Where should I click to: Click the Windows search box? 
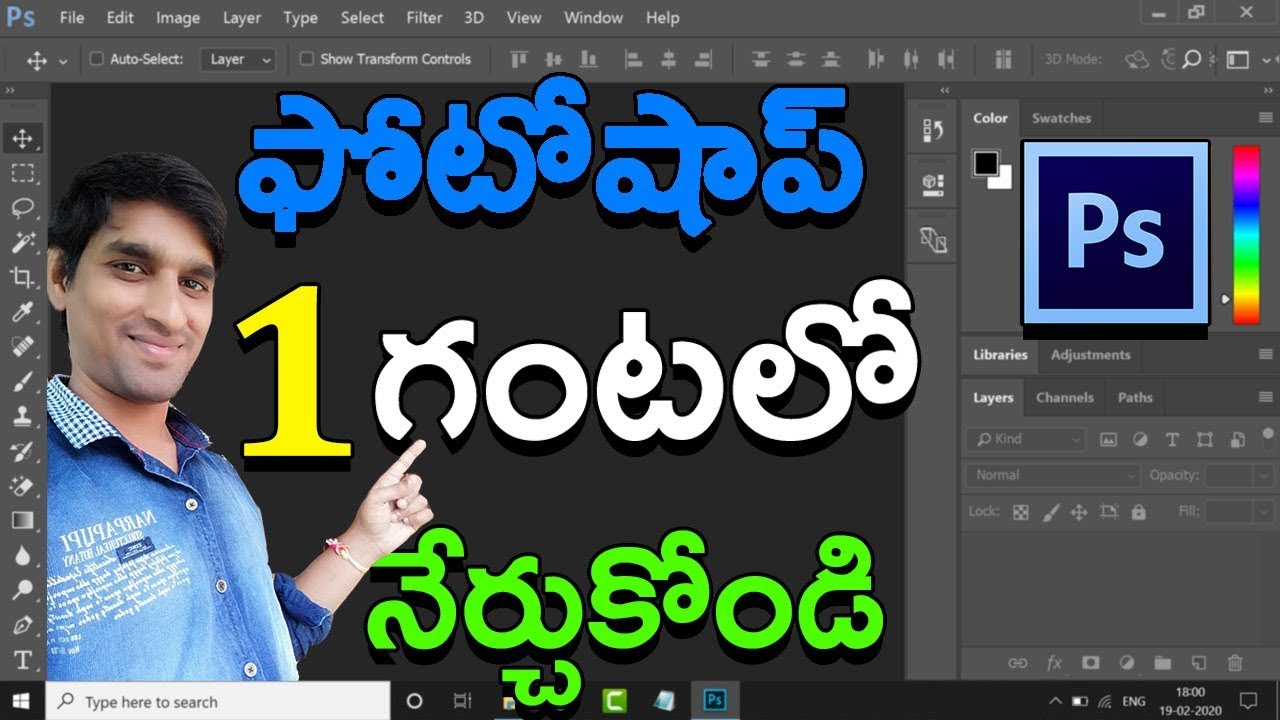(x=218, y=701)
